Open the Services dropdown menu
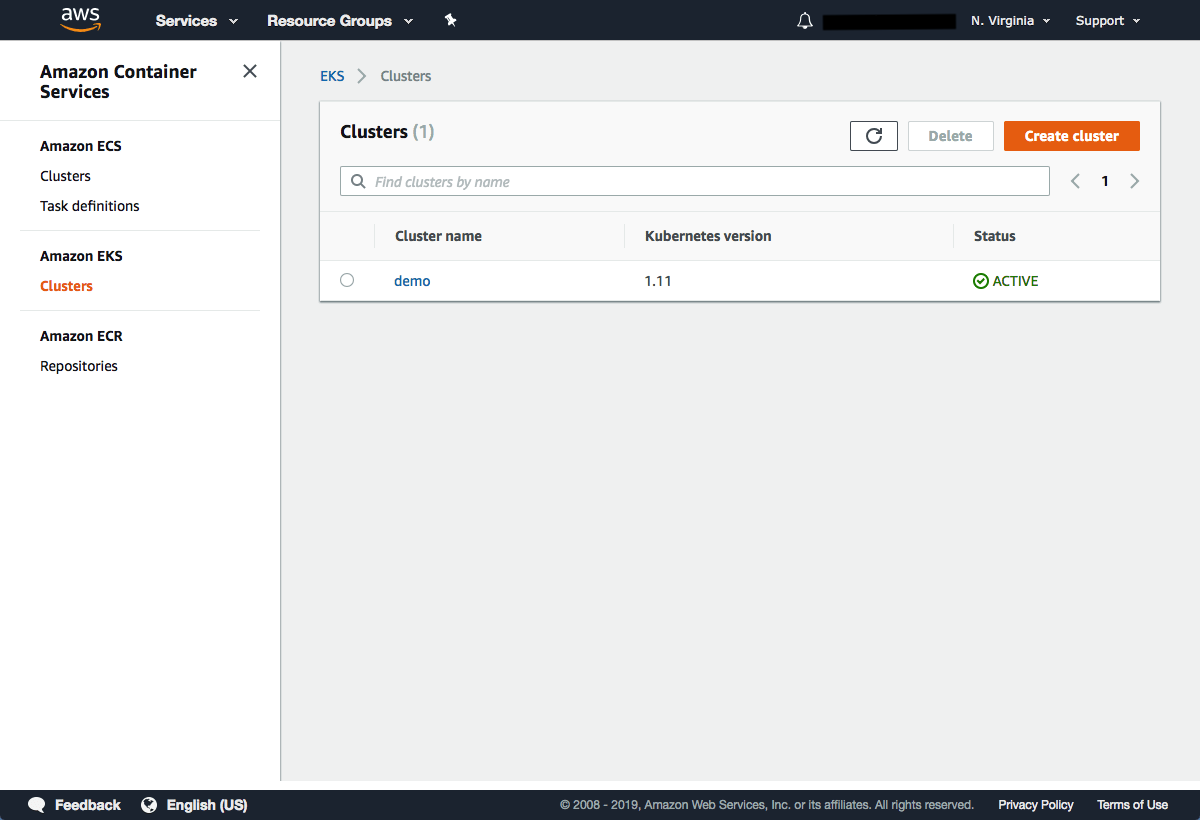This screenshot has height=820, width=1200. pos(197,21)
